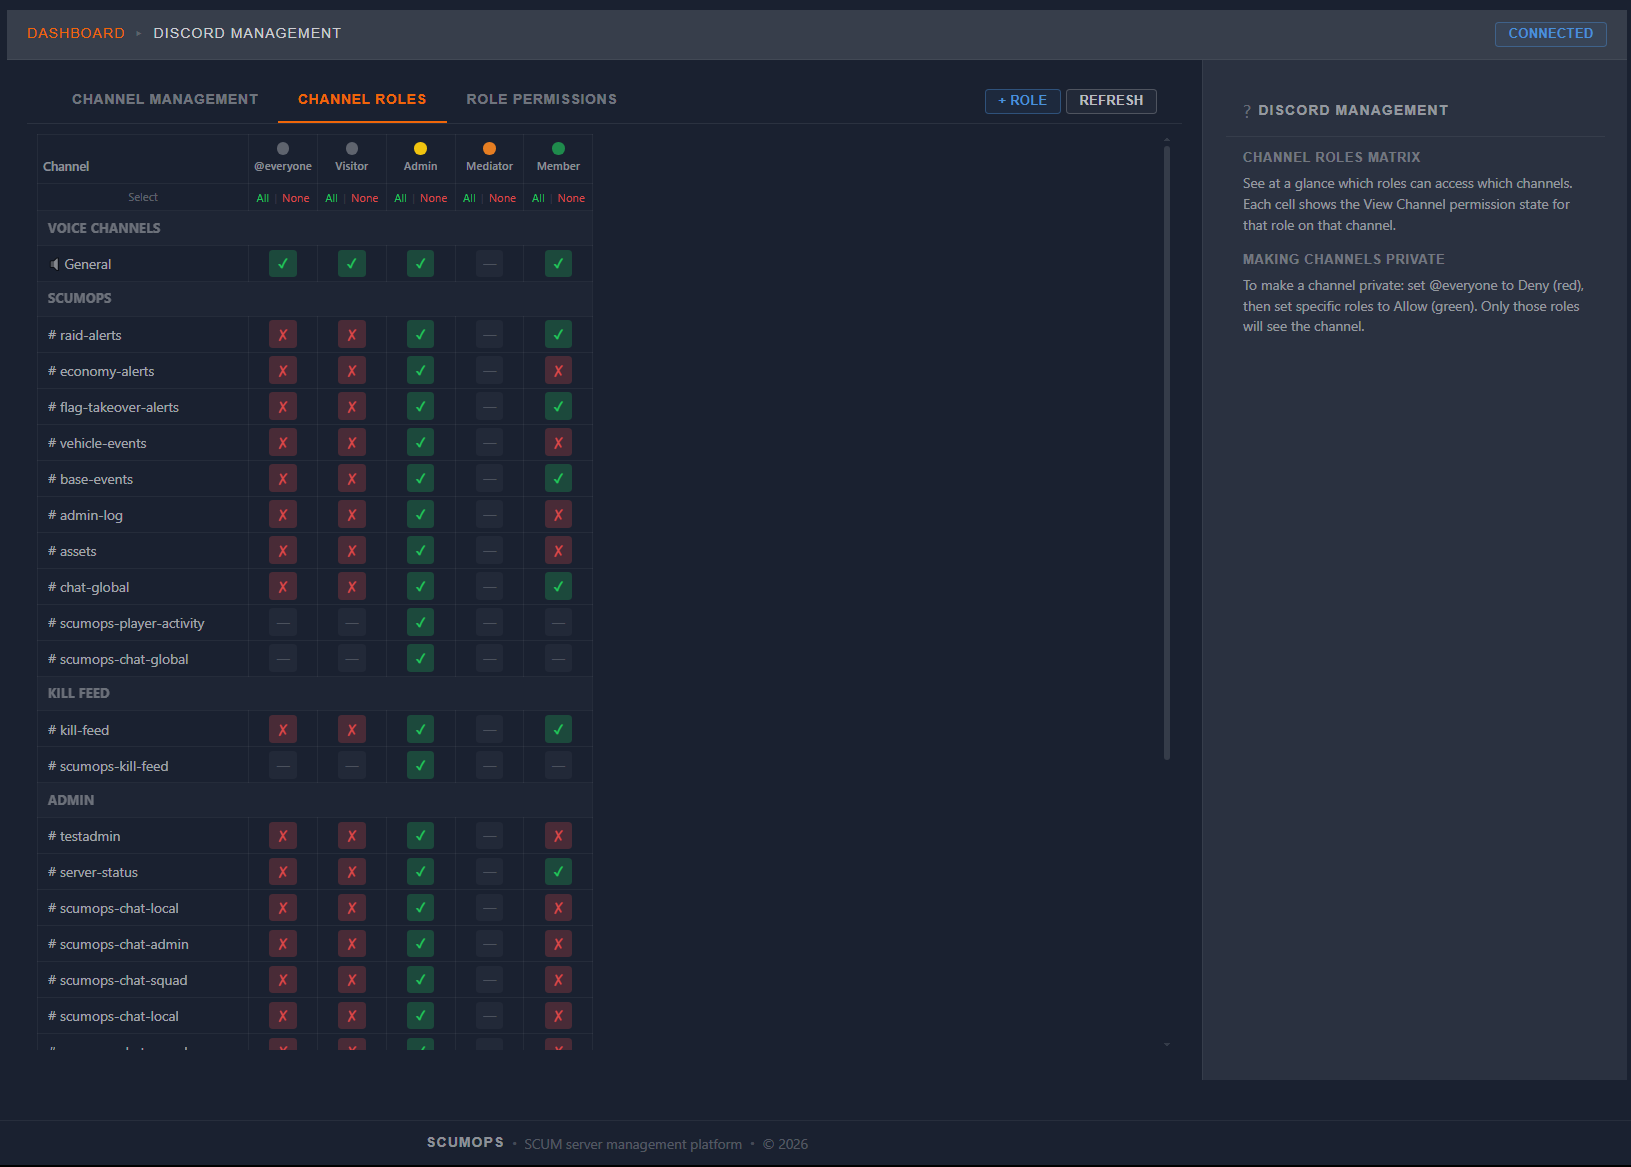Select All channels for @everyone
Screen dimensions: 1631x1167
tap(263, 198)
